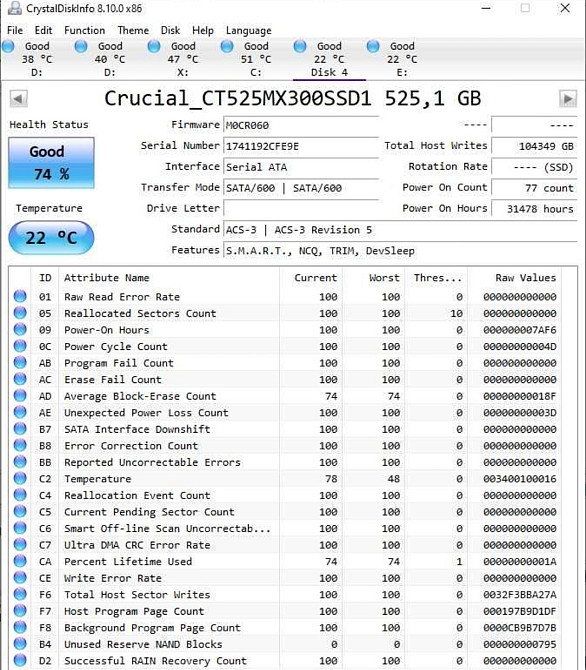Open the Disk menu
The width and height of the screenshot is (586, 670).
click(x=170, y=30)
